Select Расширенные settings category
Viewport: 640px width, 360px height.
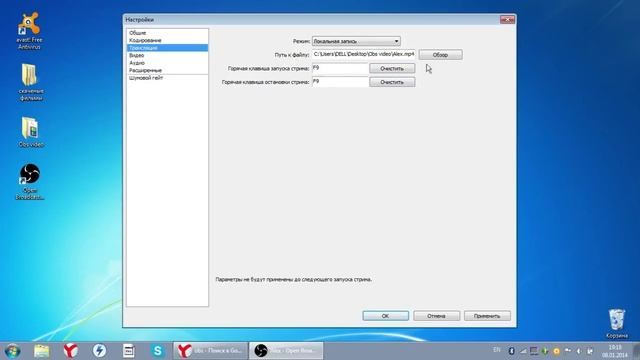click(167, 70)
